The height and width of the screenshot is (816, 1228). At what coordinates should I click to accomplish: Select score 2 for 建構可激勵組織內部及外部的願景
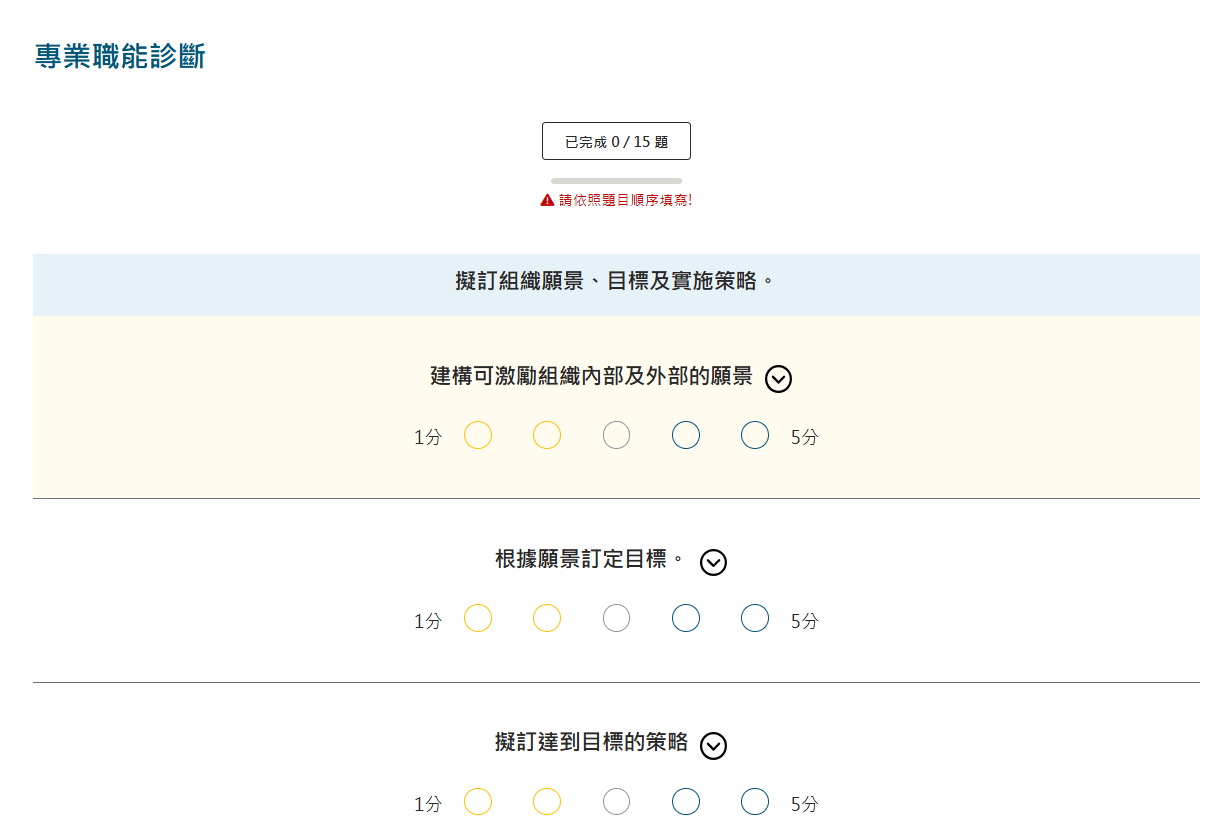tap(547, 436)
